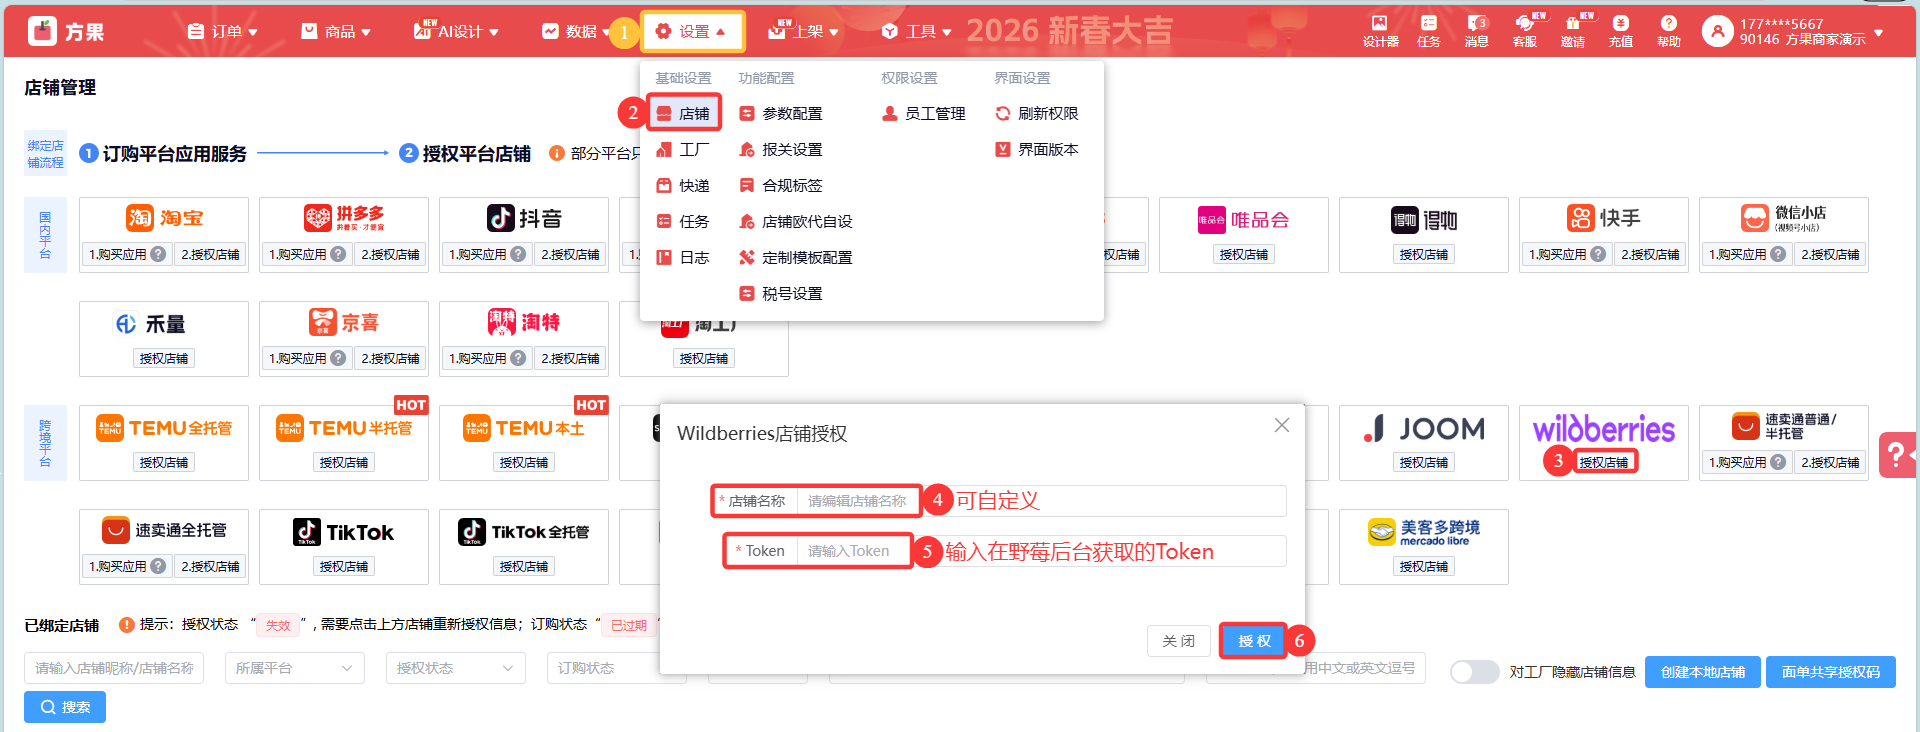Expand the AI设计 menu in top bar
This screenshot has width=1920, height=732.
[456, 32]
